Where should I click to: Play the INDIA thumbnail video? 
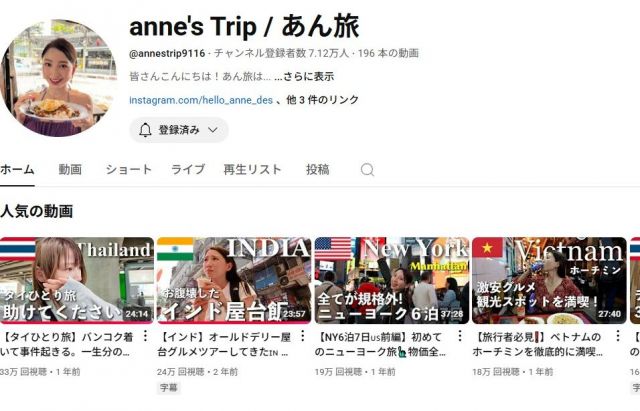tap(234, 280)
